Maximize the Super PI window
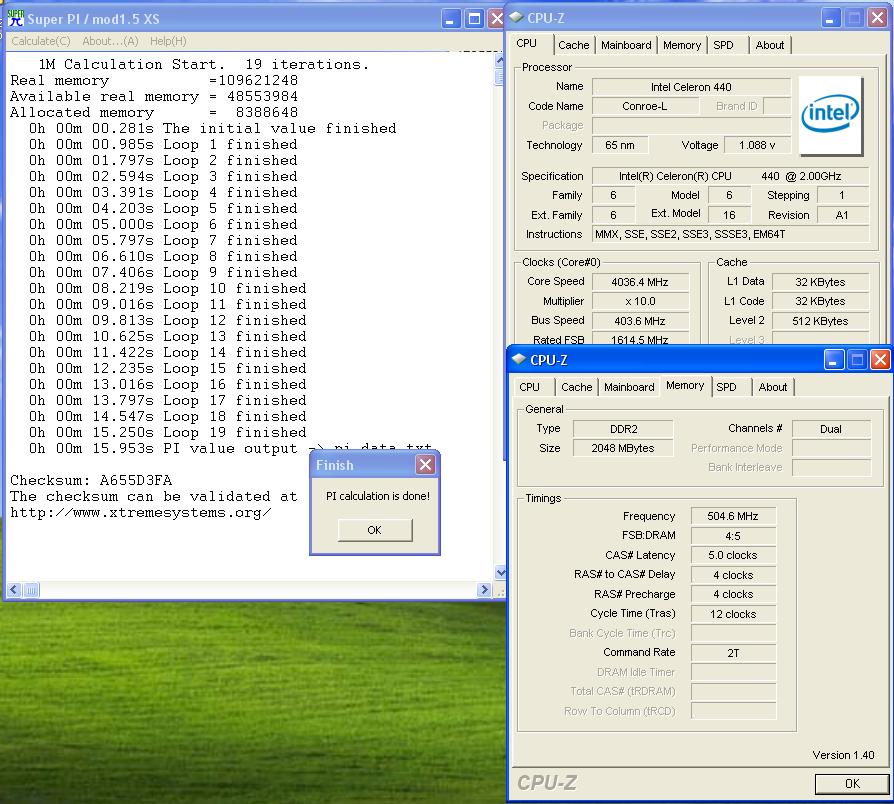Viewport: 894px width, 804px height. 474,19
